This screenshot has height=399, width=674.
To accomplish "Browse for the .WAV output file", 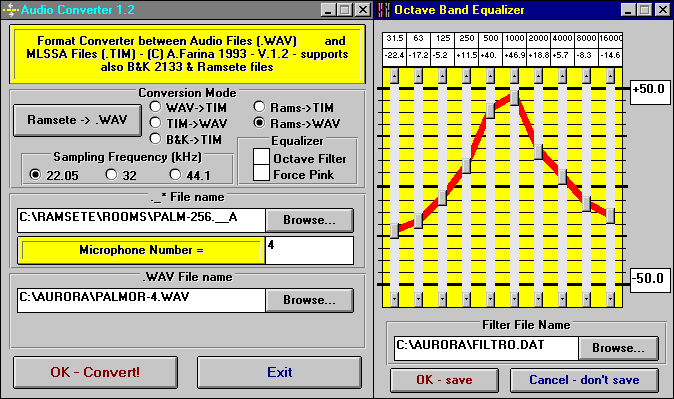I will [x=309, y=300].
